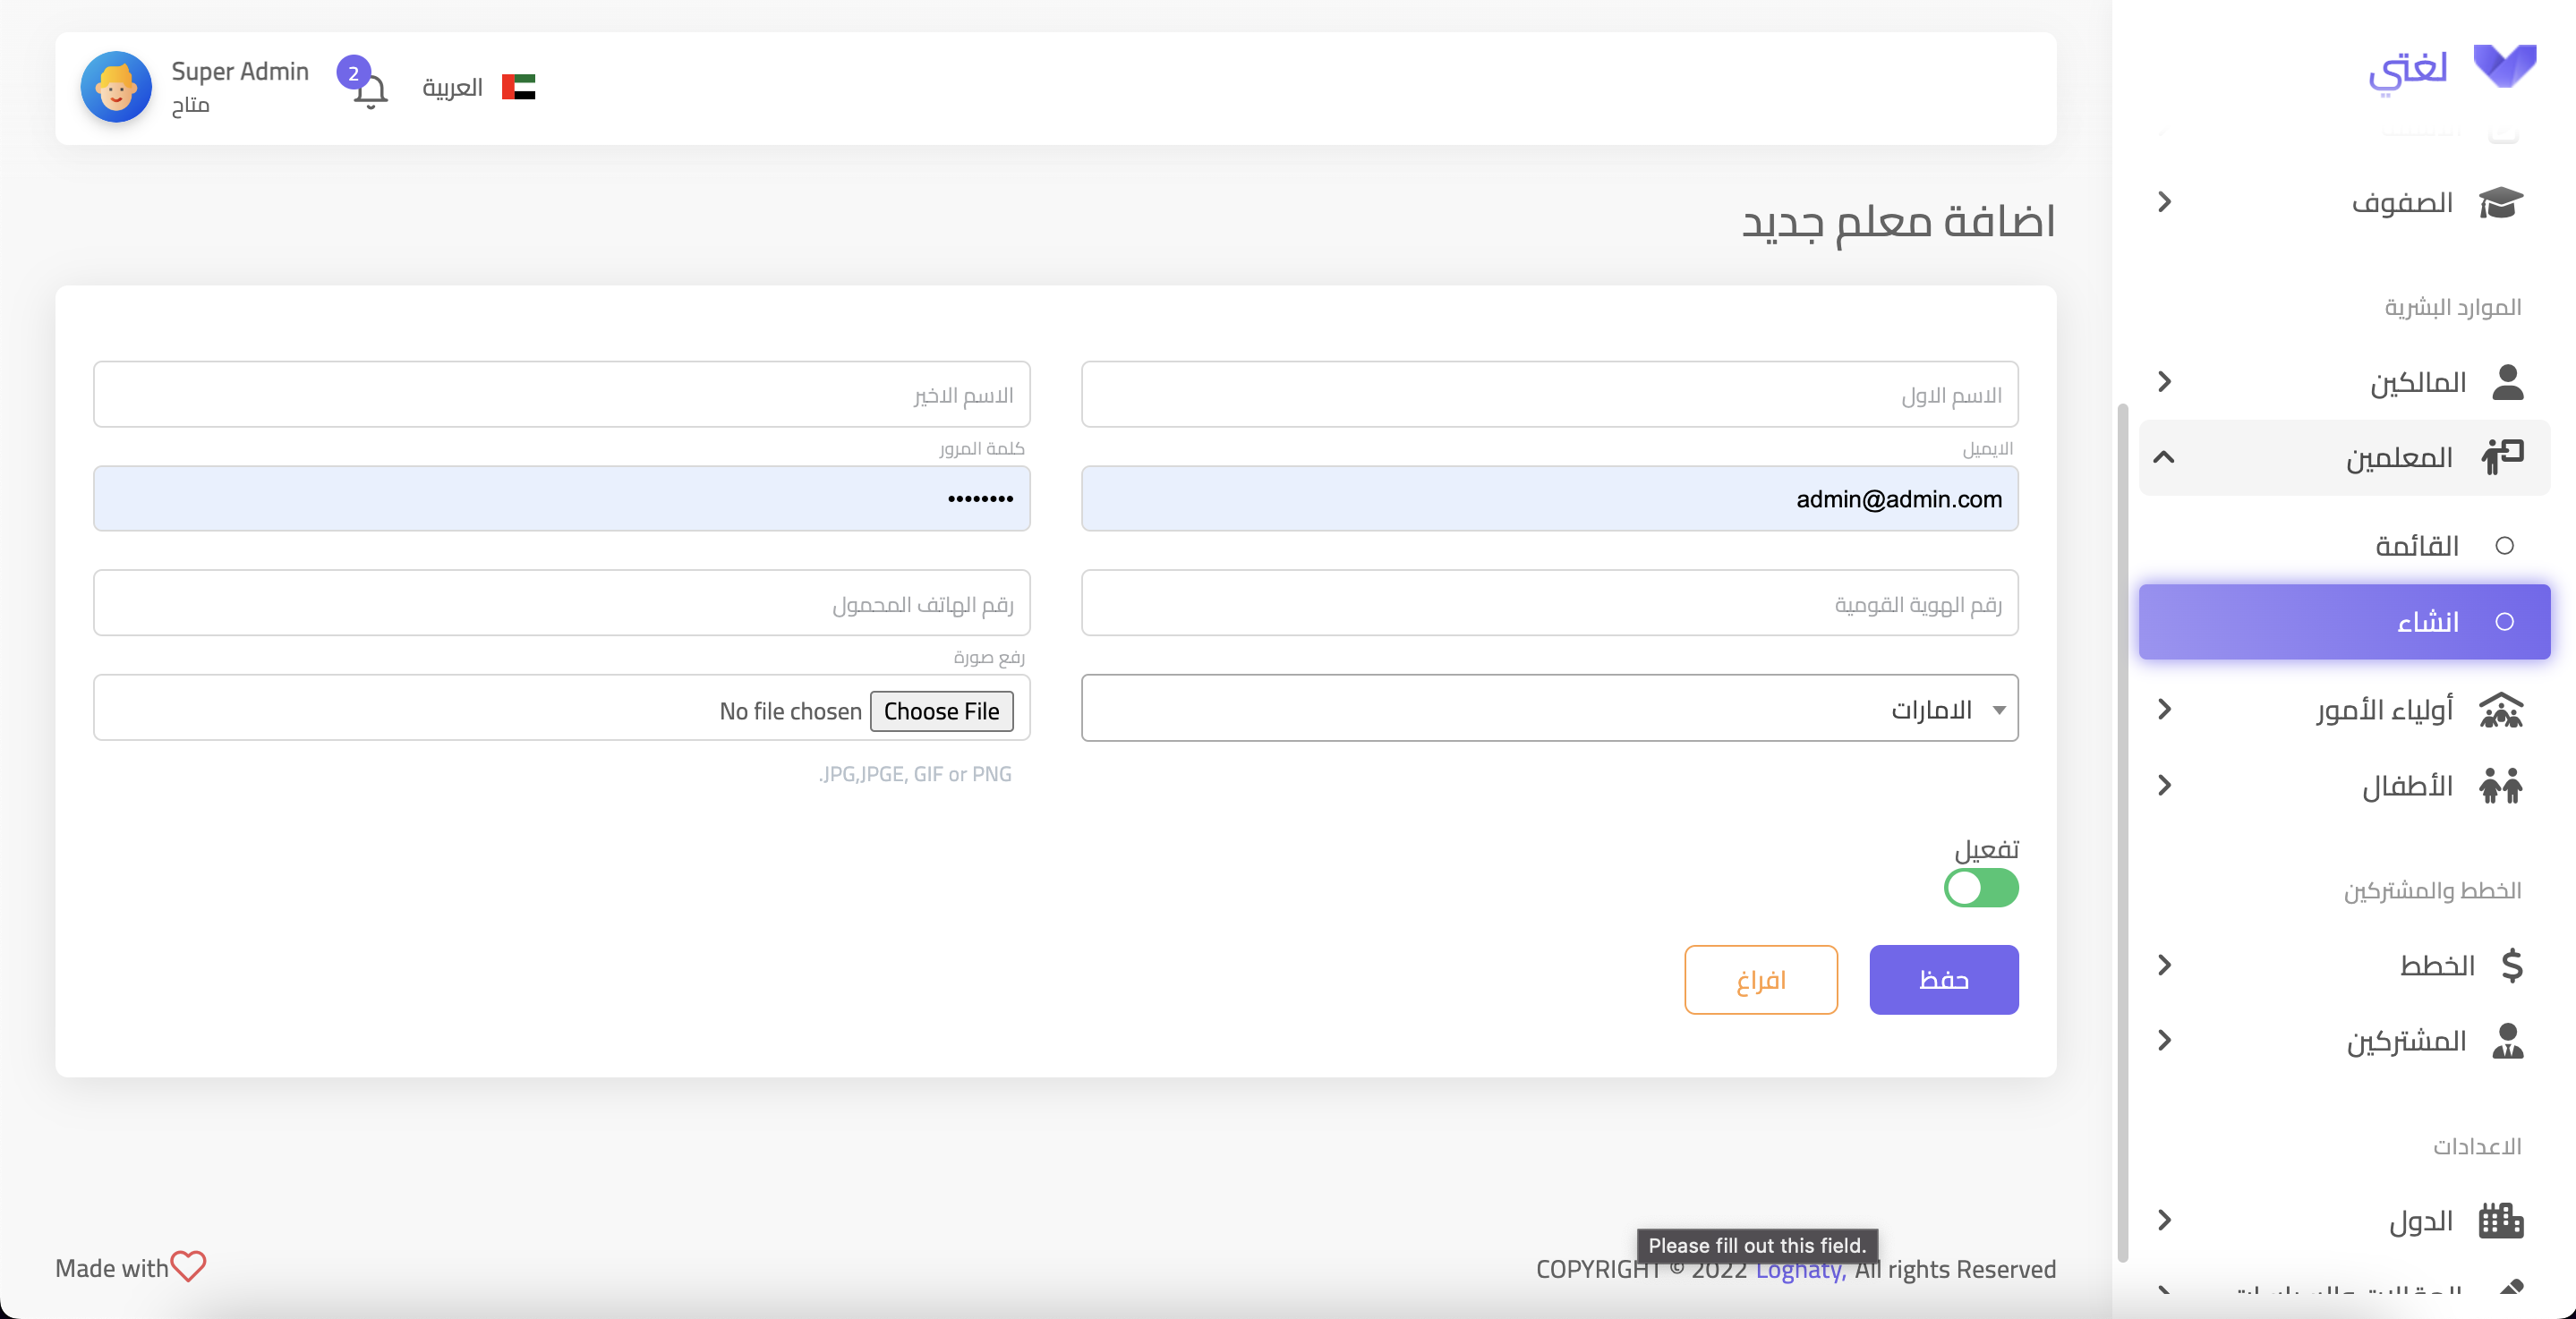Click the الاسم الاول input field
Image resolution: width=2576 pixels, height=1319 pixels.
tap(1549, 395)
